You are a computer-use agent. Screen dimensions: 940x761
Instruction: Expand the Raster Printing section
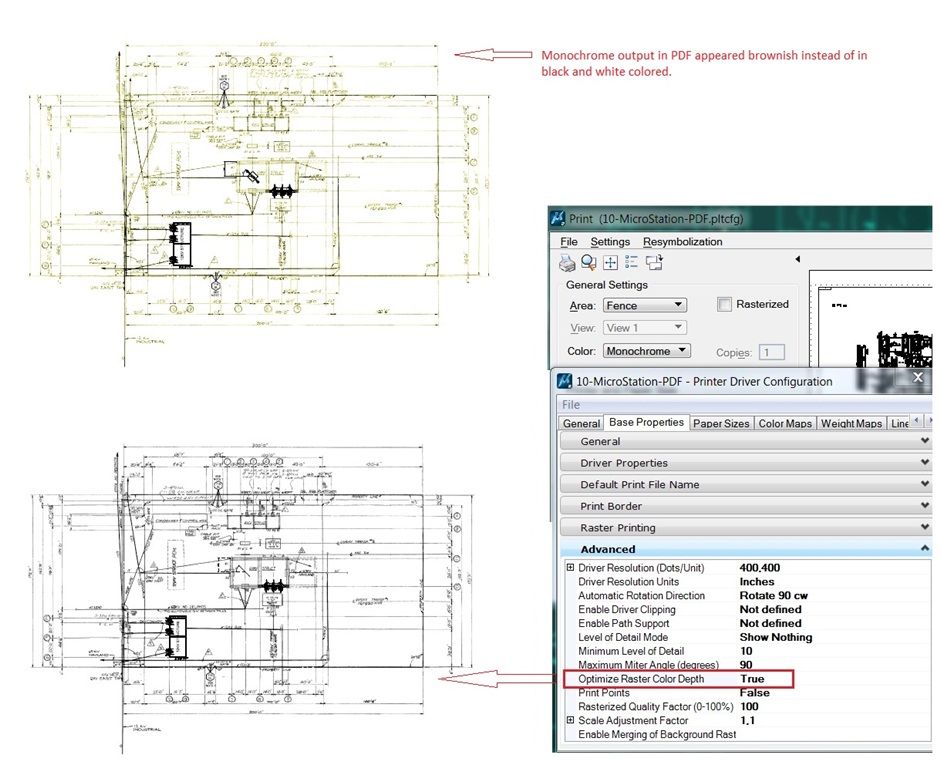coord(745,528)
